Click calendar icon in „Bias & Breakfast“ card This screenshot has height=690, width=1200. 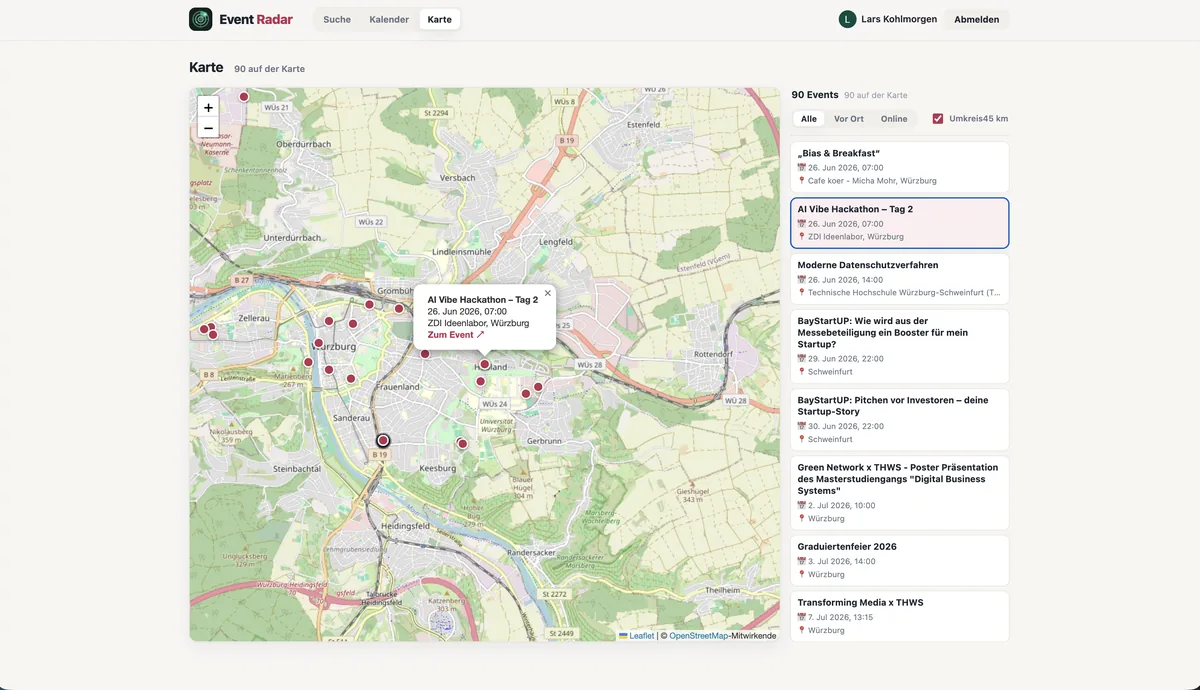point(802,168)
